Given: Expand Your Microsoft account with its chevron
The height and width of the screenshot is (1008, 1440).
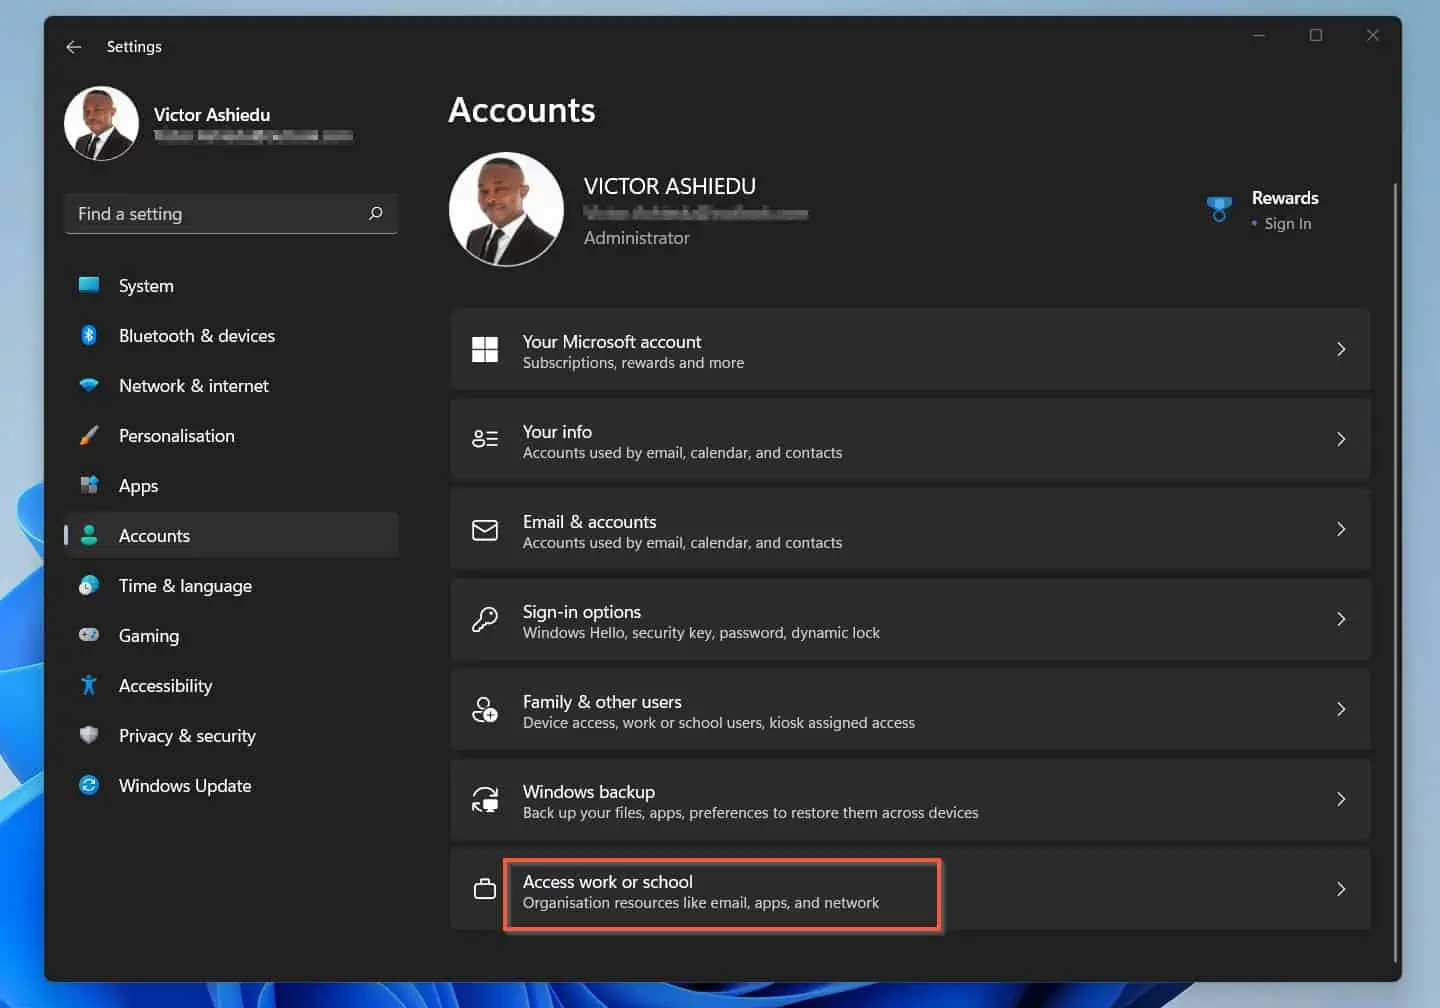Looking at the screenshot, I should (x=1341, y=349).
